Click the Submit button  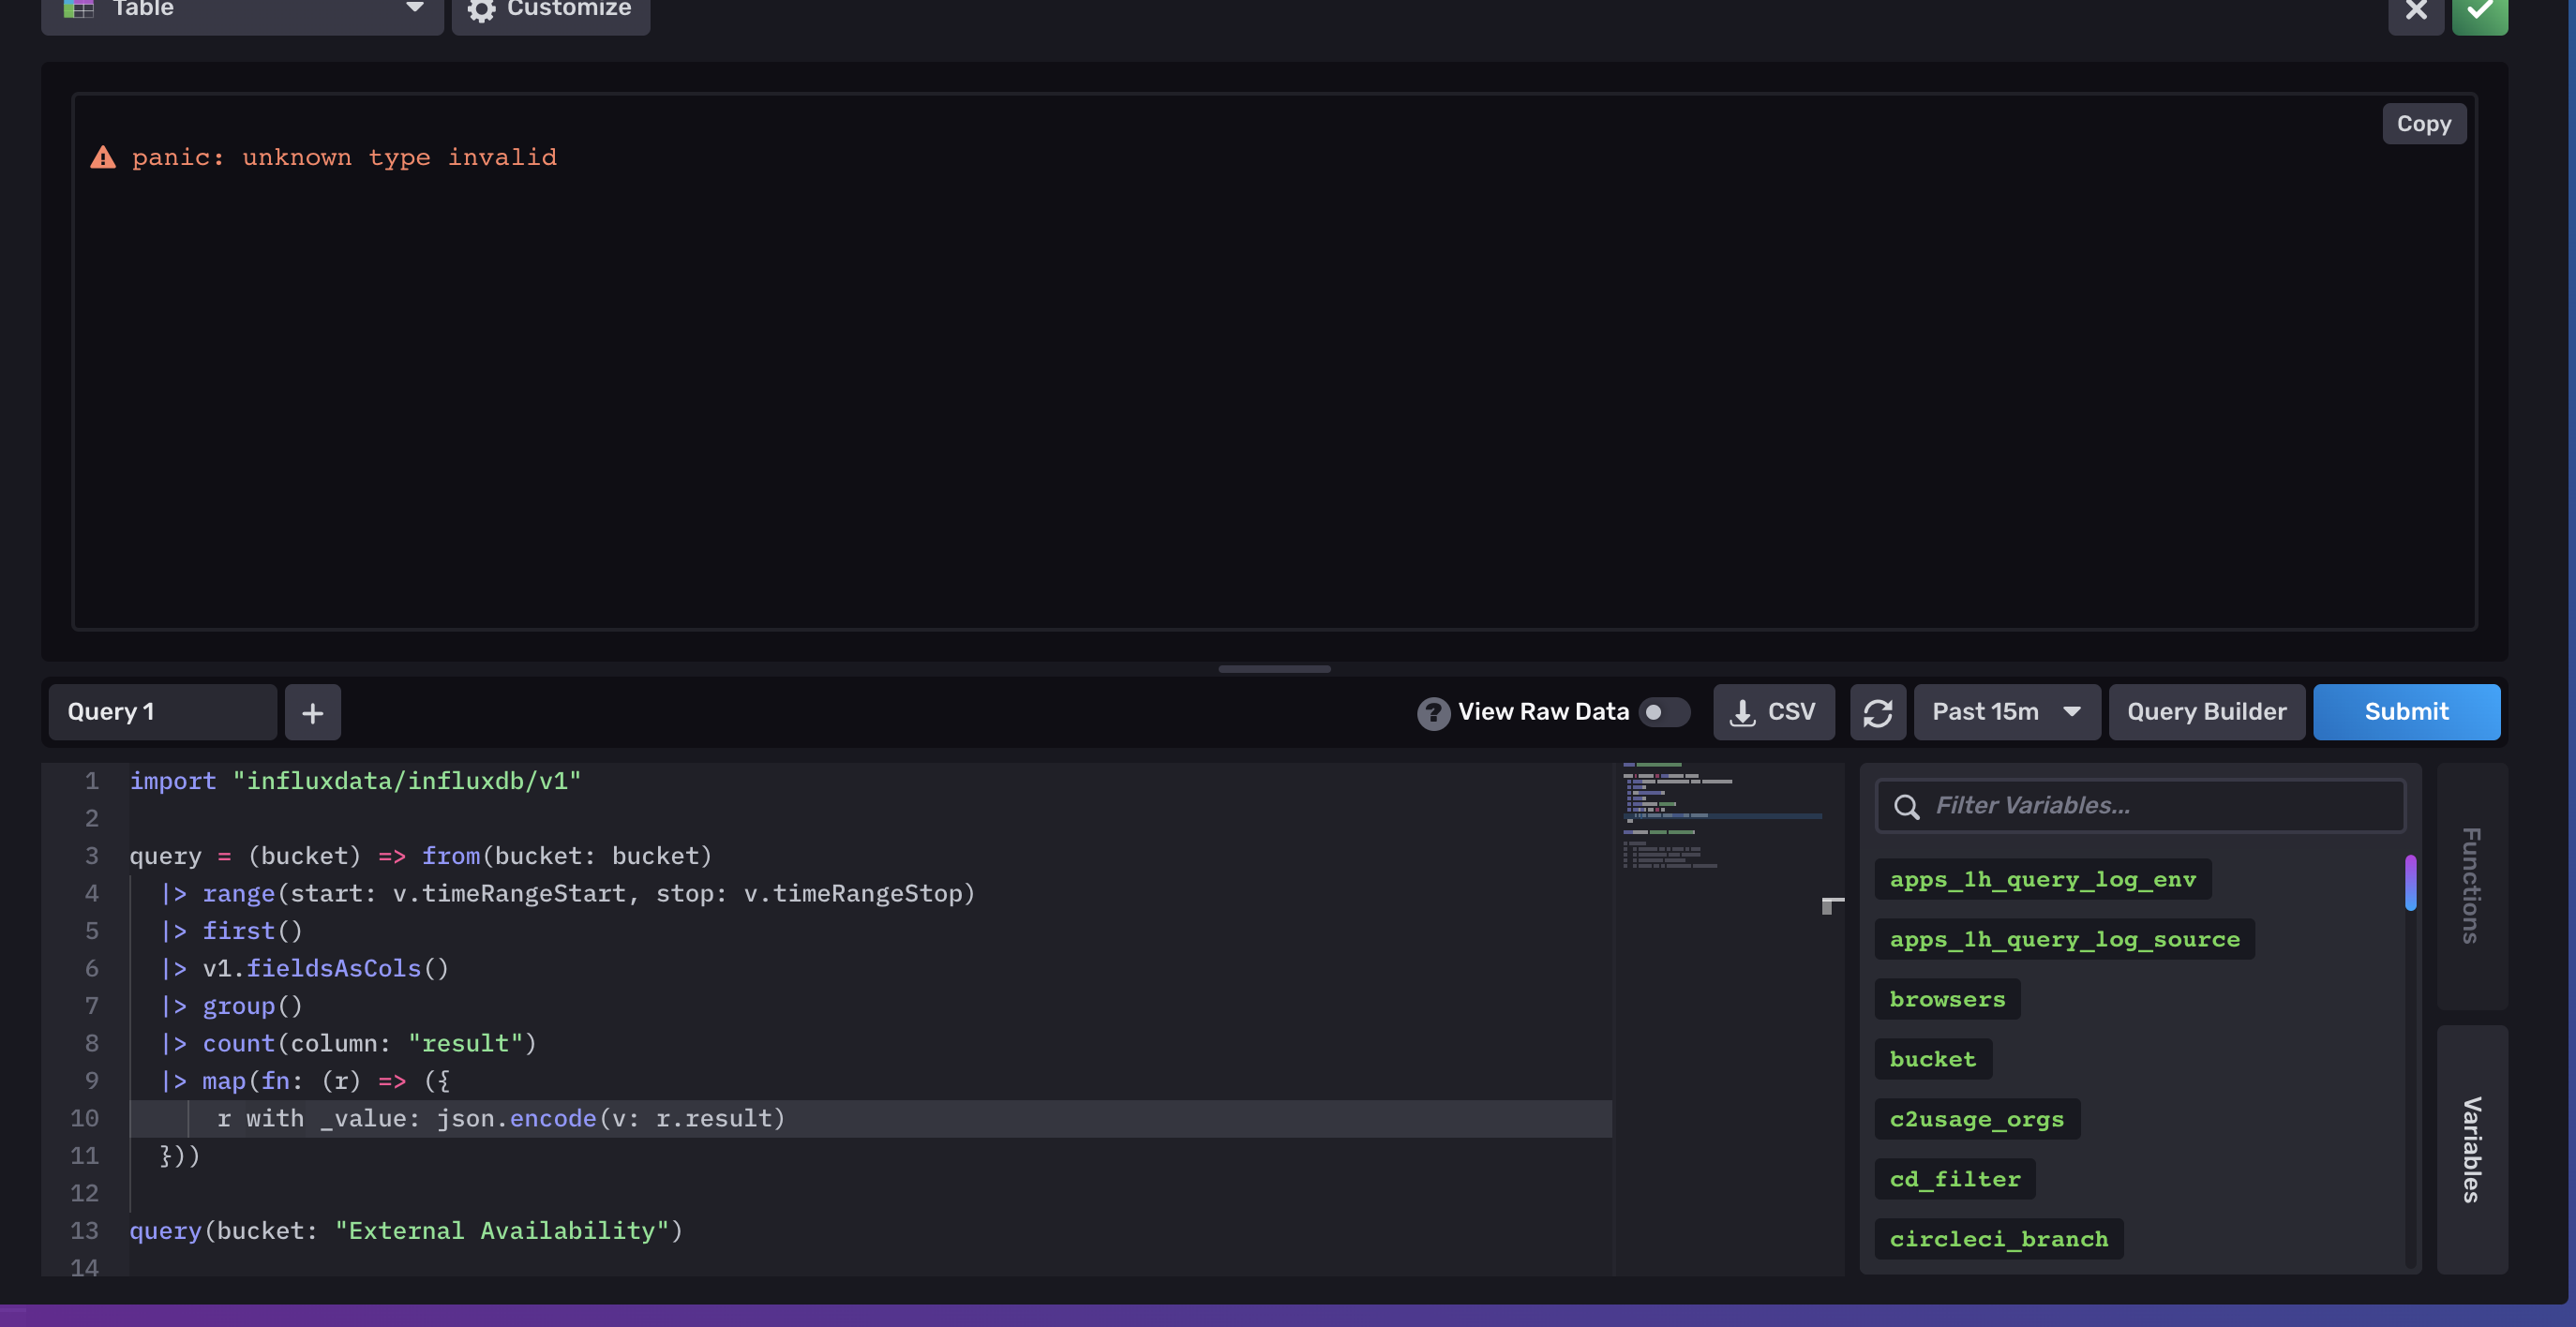click(x=2406, y=711)
